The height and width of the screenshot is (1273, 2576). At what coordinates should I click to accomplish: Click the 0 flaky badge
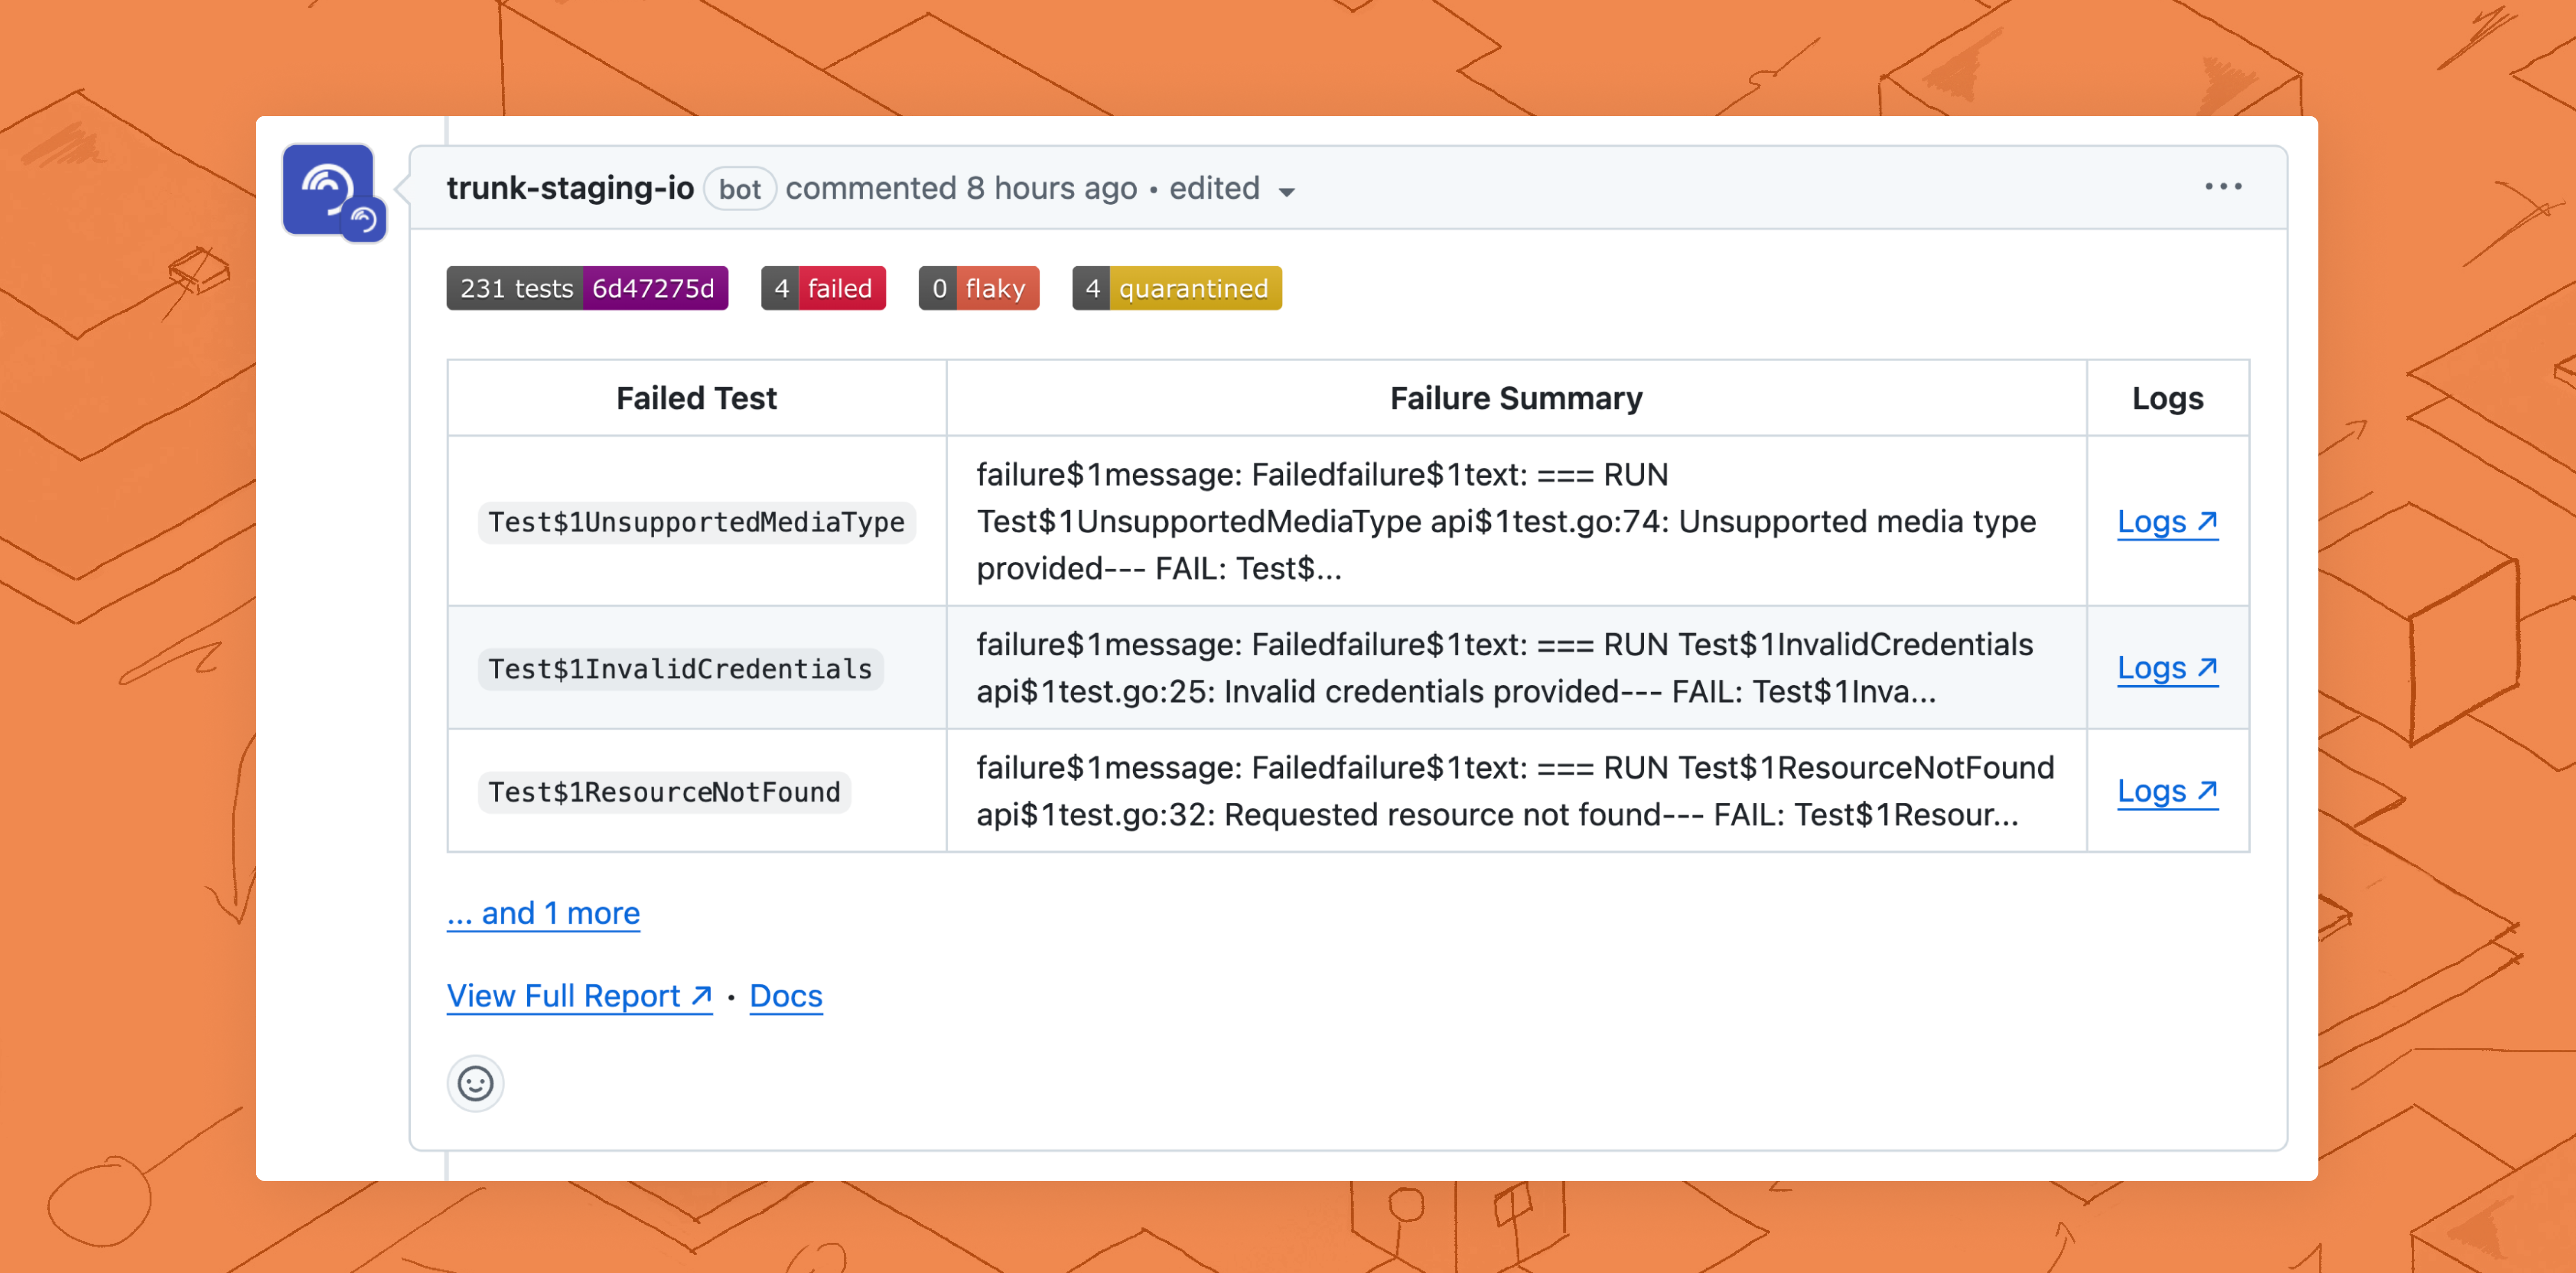[978, 288]
